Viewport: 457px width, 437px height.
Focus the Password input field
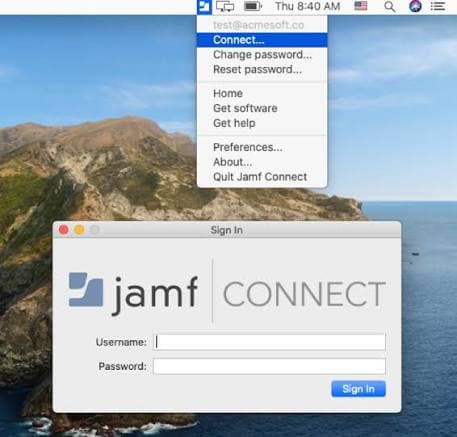pyautogui.click(x=270, y=366)
